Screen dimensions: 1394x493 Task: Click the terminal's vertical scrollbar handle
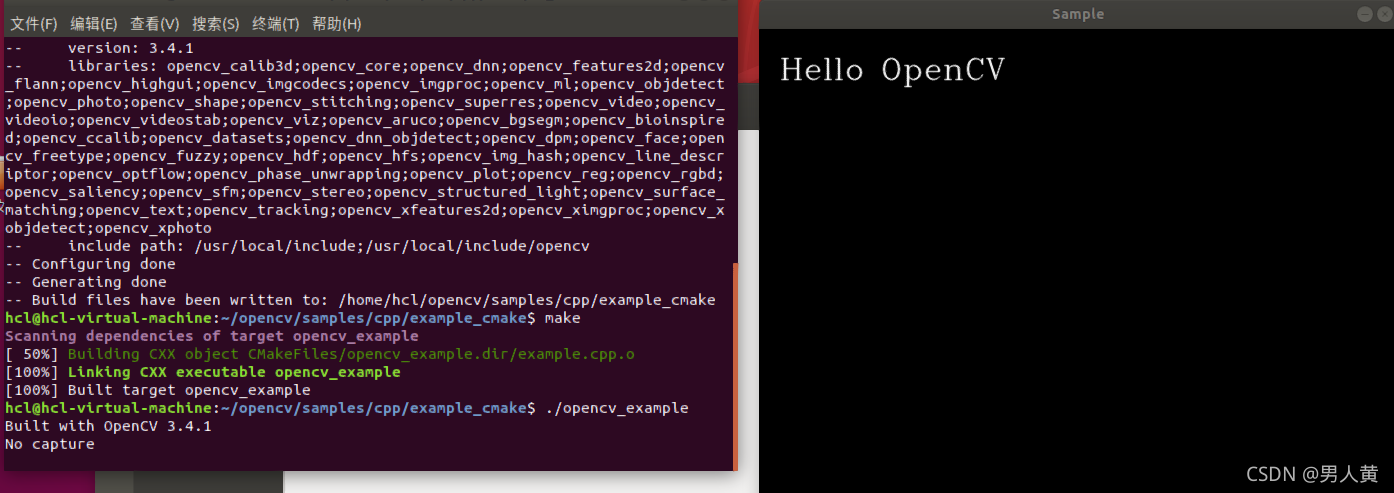[735, 366]
